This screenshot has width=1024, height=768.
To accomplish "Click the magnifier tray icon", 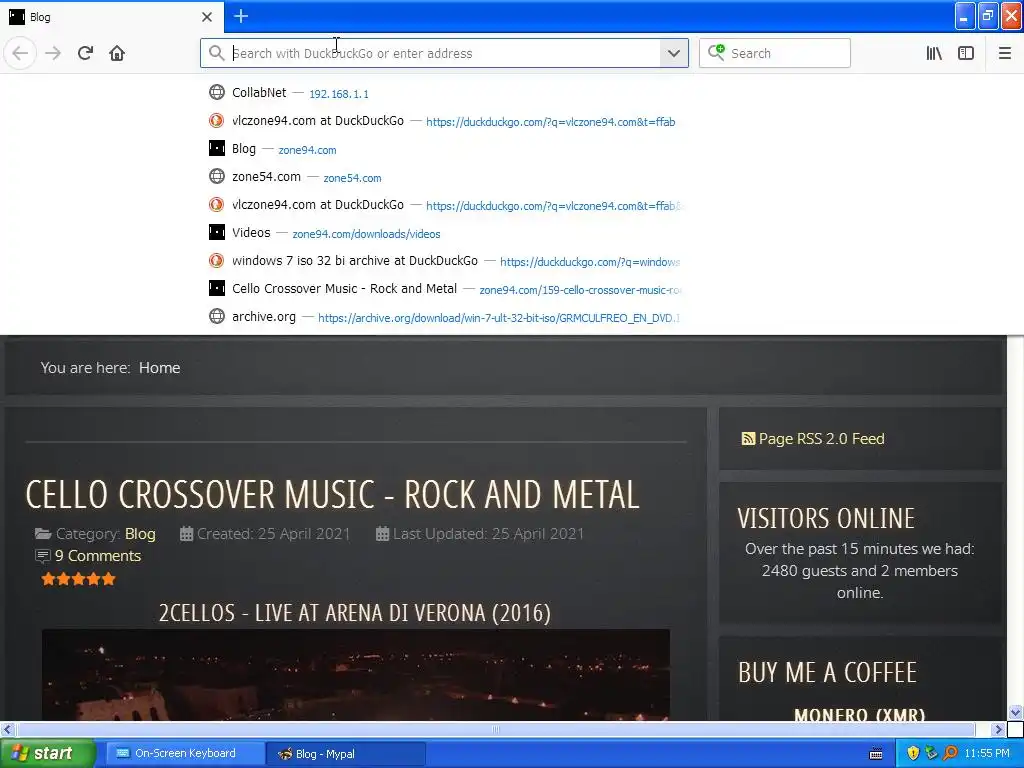I will (x=950, y=754).
